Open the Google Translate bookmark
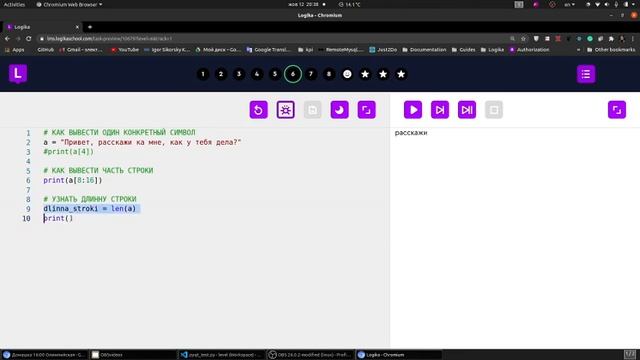 point(269,50)
